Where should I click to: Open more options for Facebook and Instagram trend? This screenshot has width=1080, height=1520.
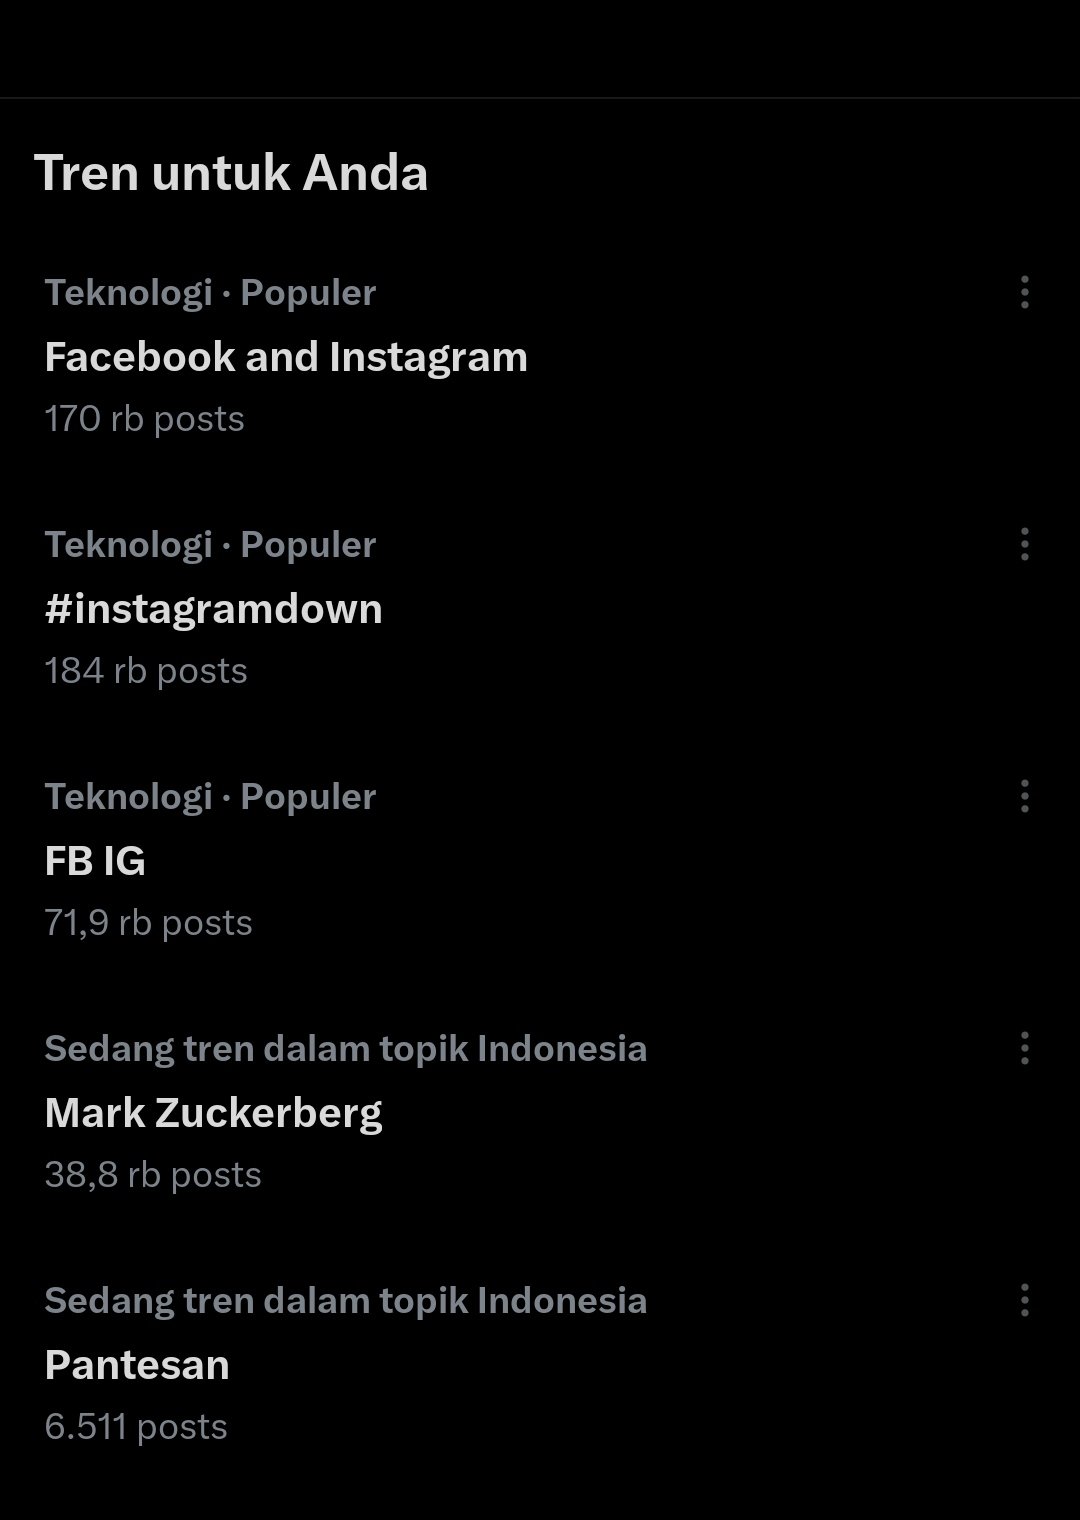[x=1024, y=292]
